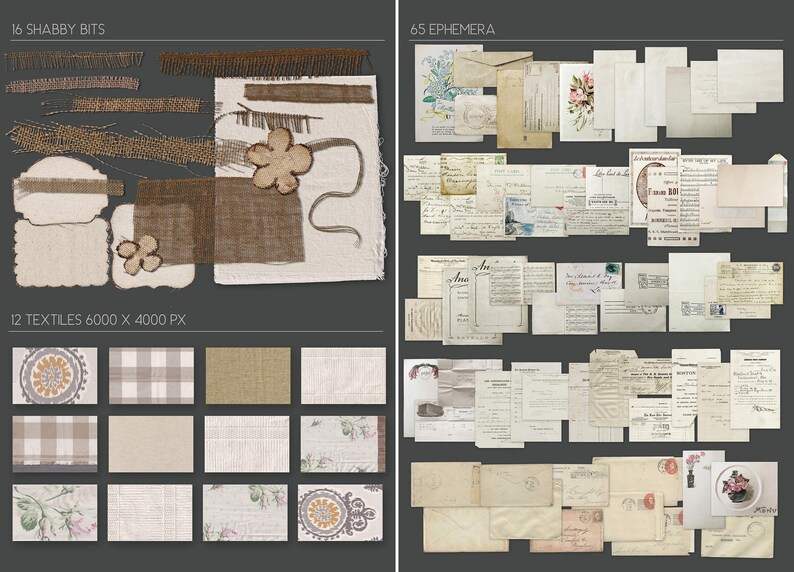The height and width of the screenshot is (572, 794).
Task: Select the large burlap flower embellishment
Action: point(280,160)
